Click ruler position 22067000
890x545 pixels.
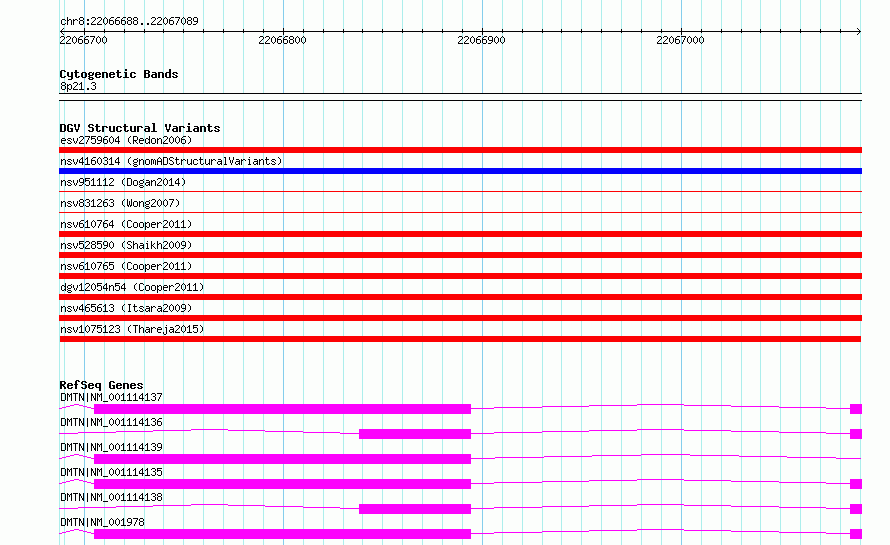680,40
